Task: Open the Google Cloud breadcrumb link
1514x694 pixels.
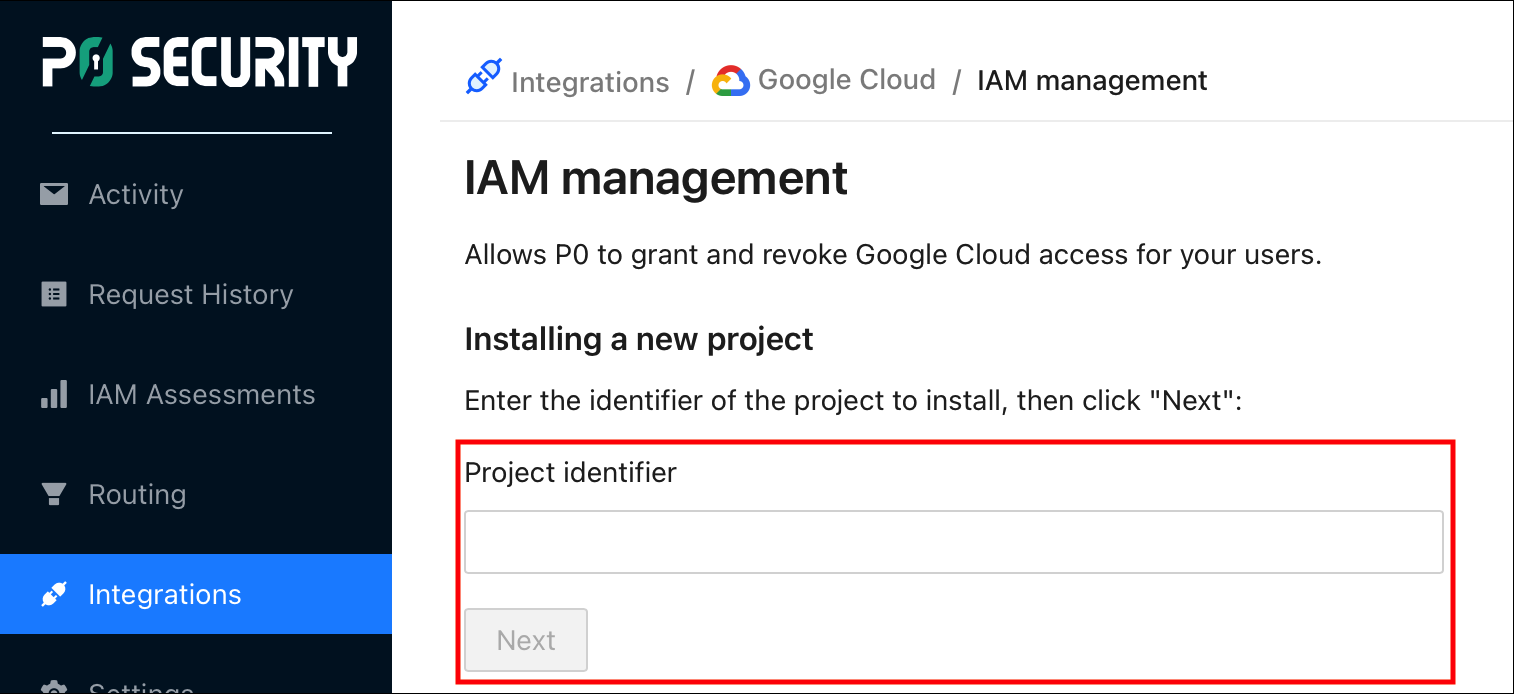Action: 846,80
